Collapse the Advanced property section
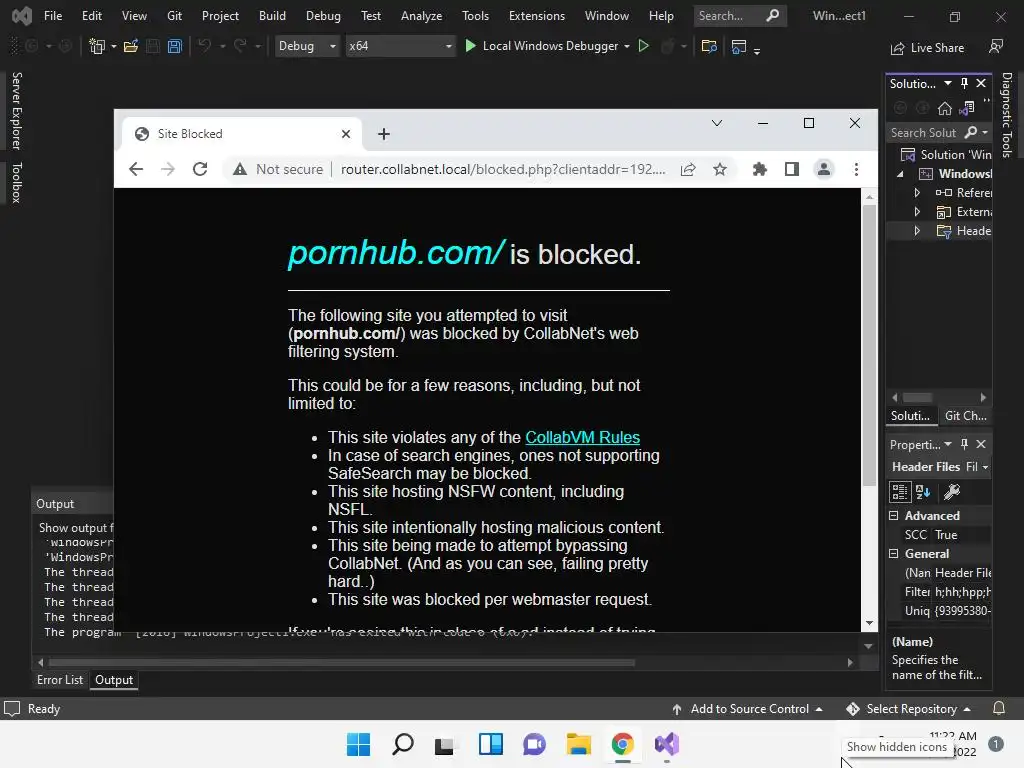The image size is (1024, 768). tap(893, 515)
